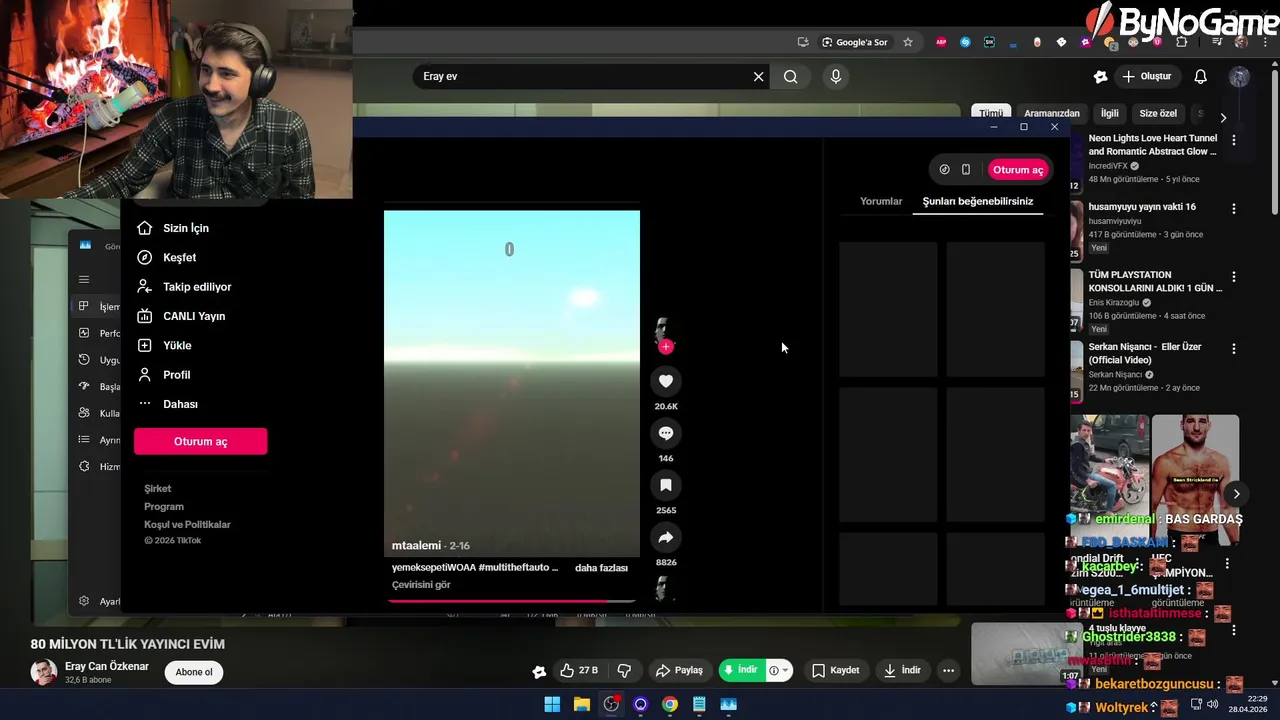The height and width of the screenshot is (720, 1280).
Task: Open Google Chrome from taskbar
Action: click(670, 704)
